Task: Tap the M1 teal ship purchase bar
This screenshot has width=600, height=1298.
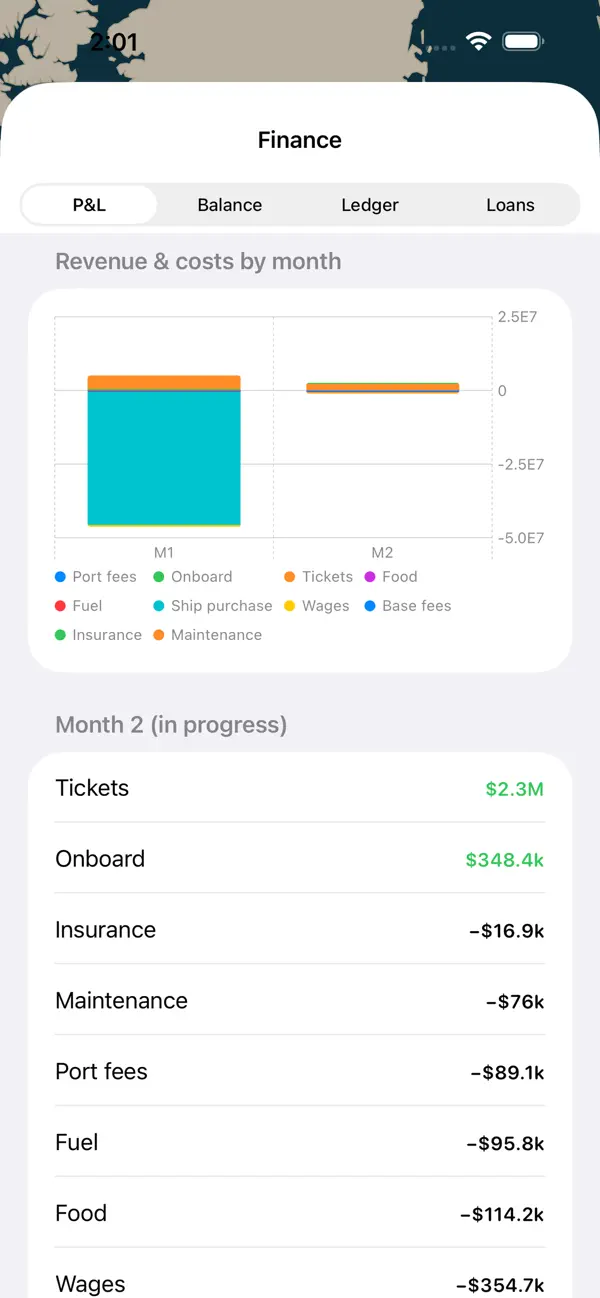Action: tap(164, 457)
